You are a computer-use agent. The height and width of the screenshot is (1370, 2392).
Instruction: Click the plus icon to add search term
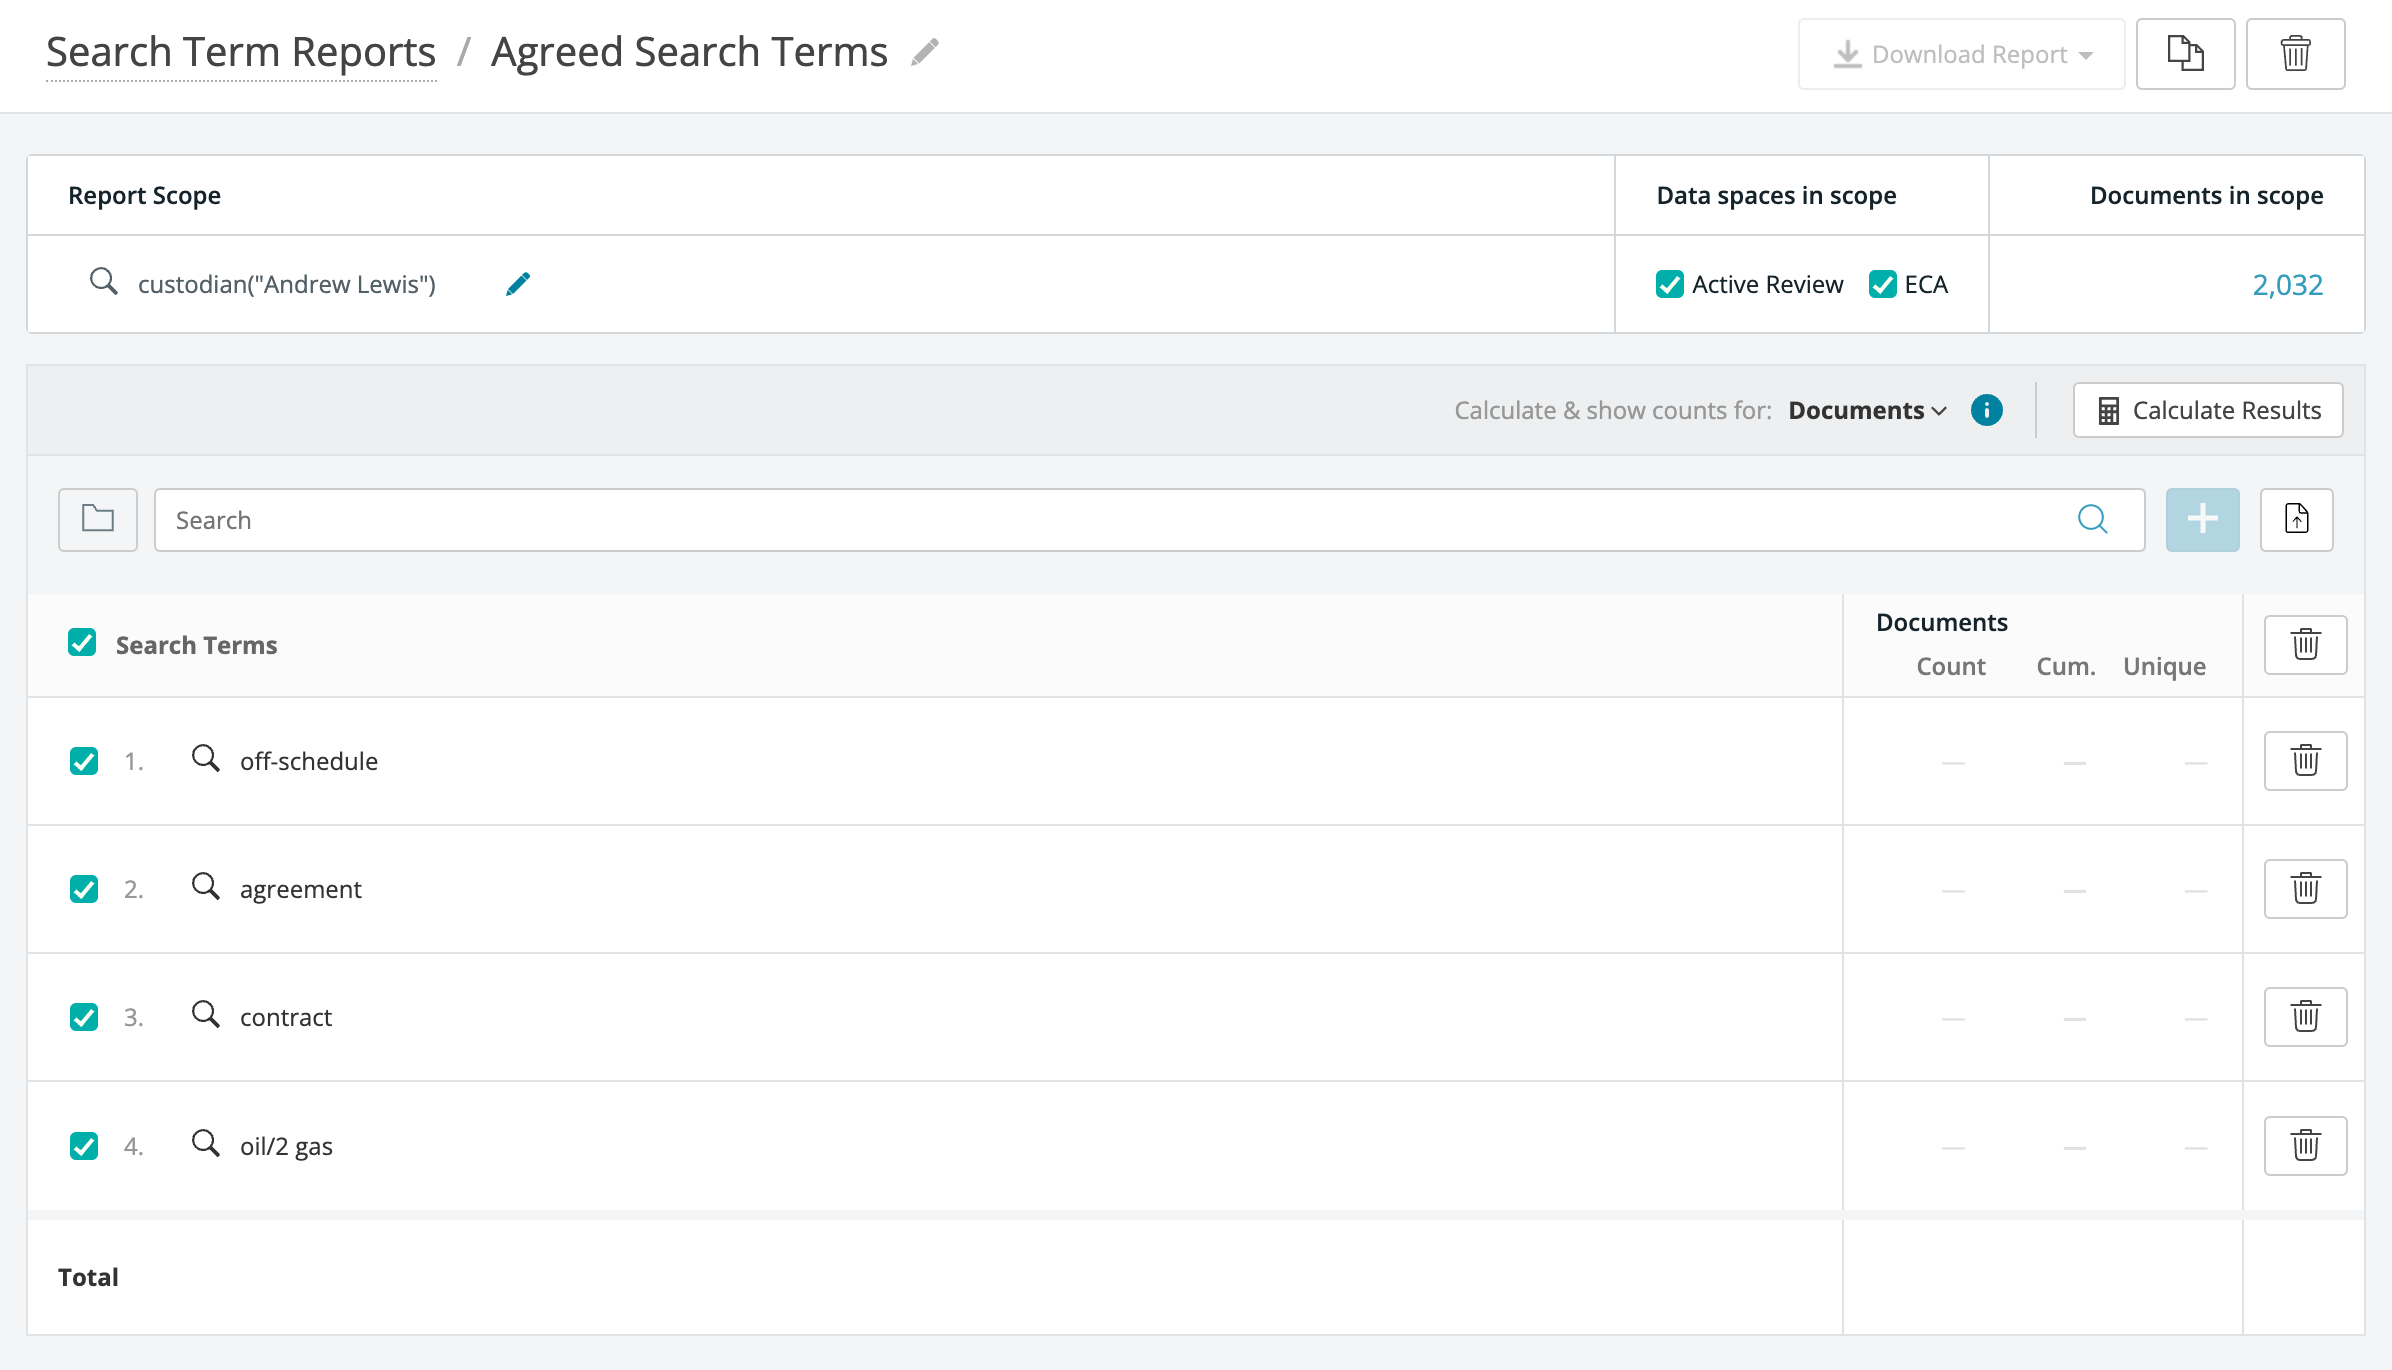[x=2202, y=519]
